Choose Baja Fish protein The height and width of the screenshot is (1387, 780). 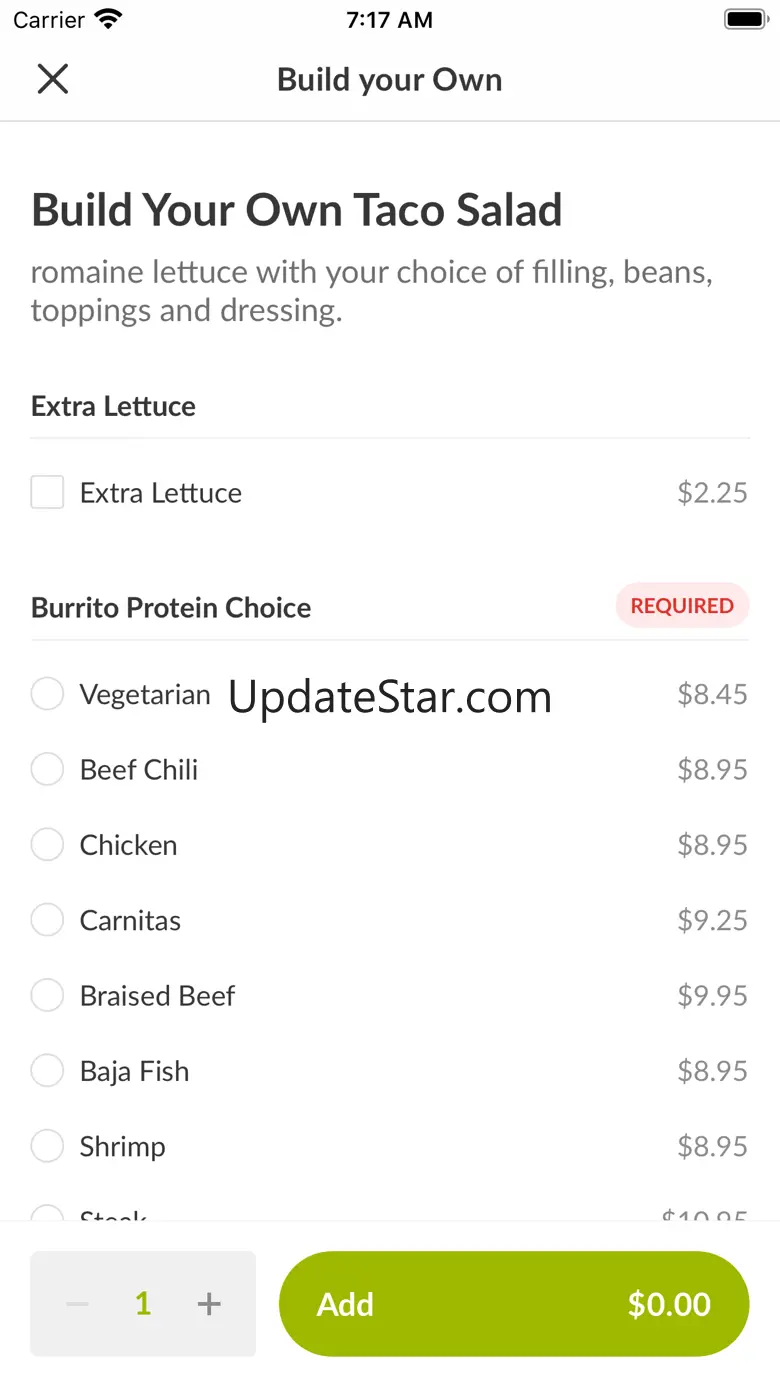(x=47, y=1071)
